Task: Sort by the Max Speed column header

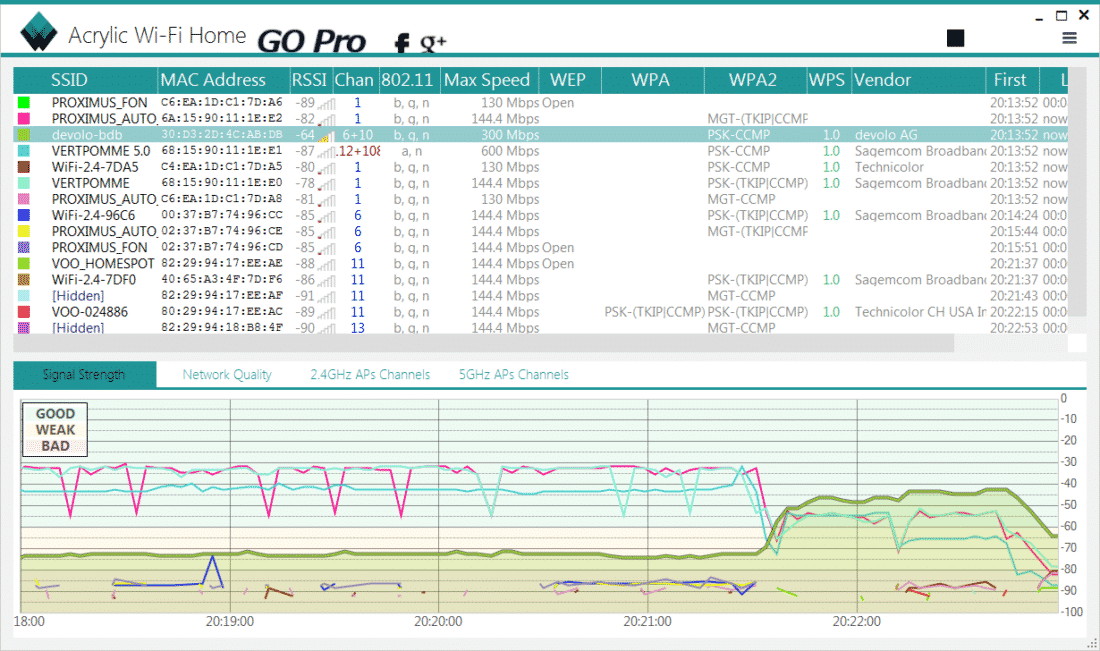Action: [488, 80]
